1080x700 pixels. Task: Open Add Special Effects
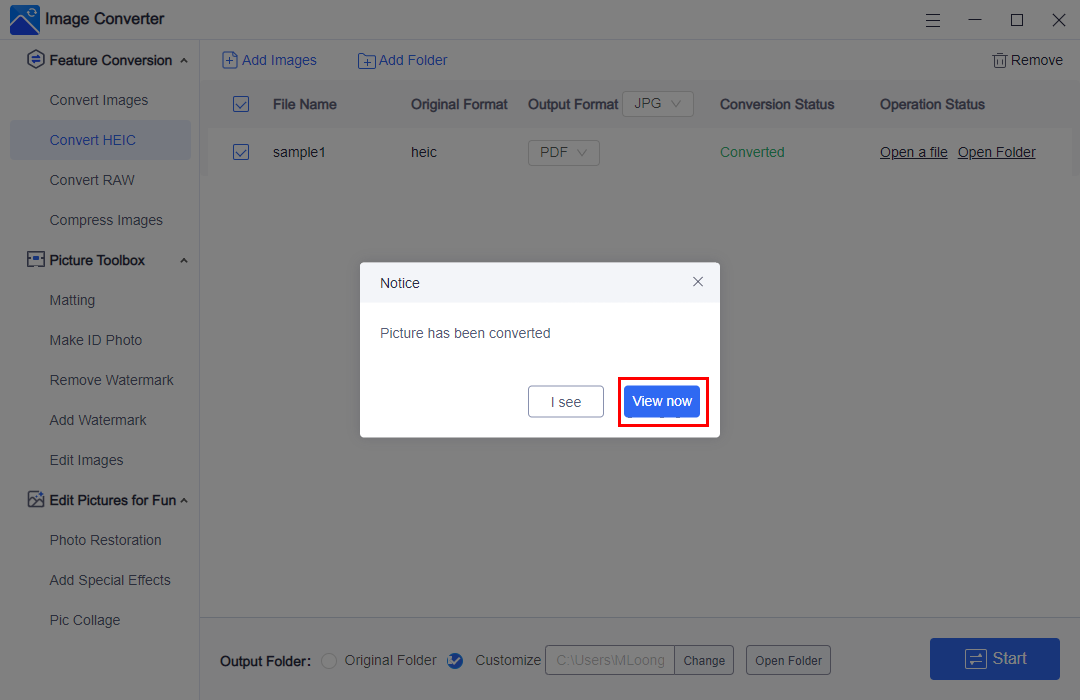coord(110,579)
